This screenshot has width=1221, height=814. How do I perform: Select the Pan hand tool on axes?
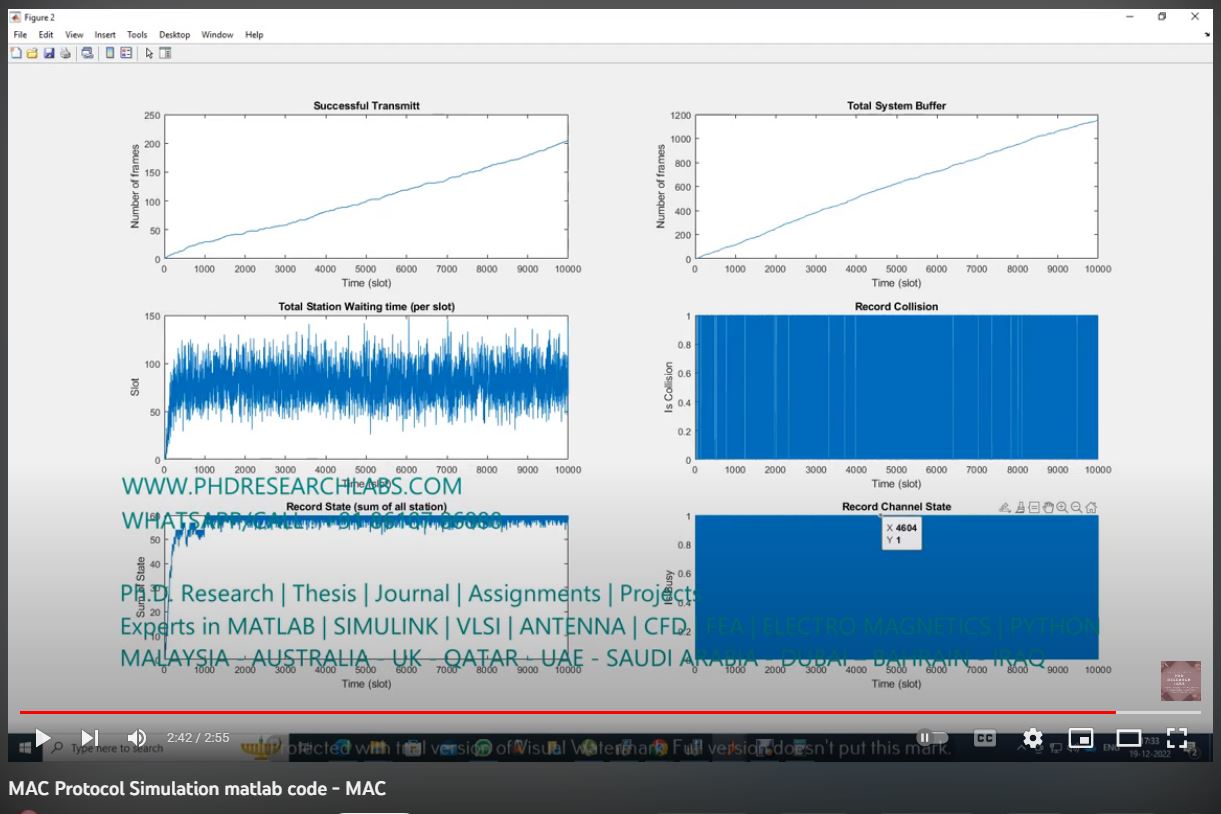tap(1048, 508)
